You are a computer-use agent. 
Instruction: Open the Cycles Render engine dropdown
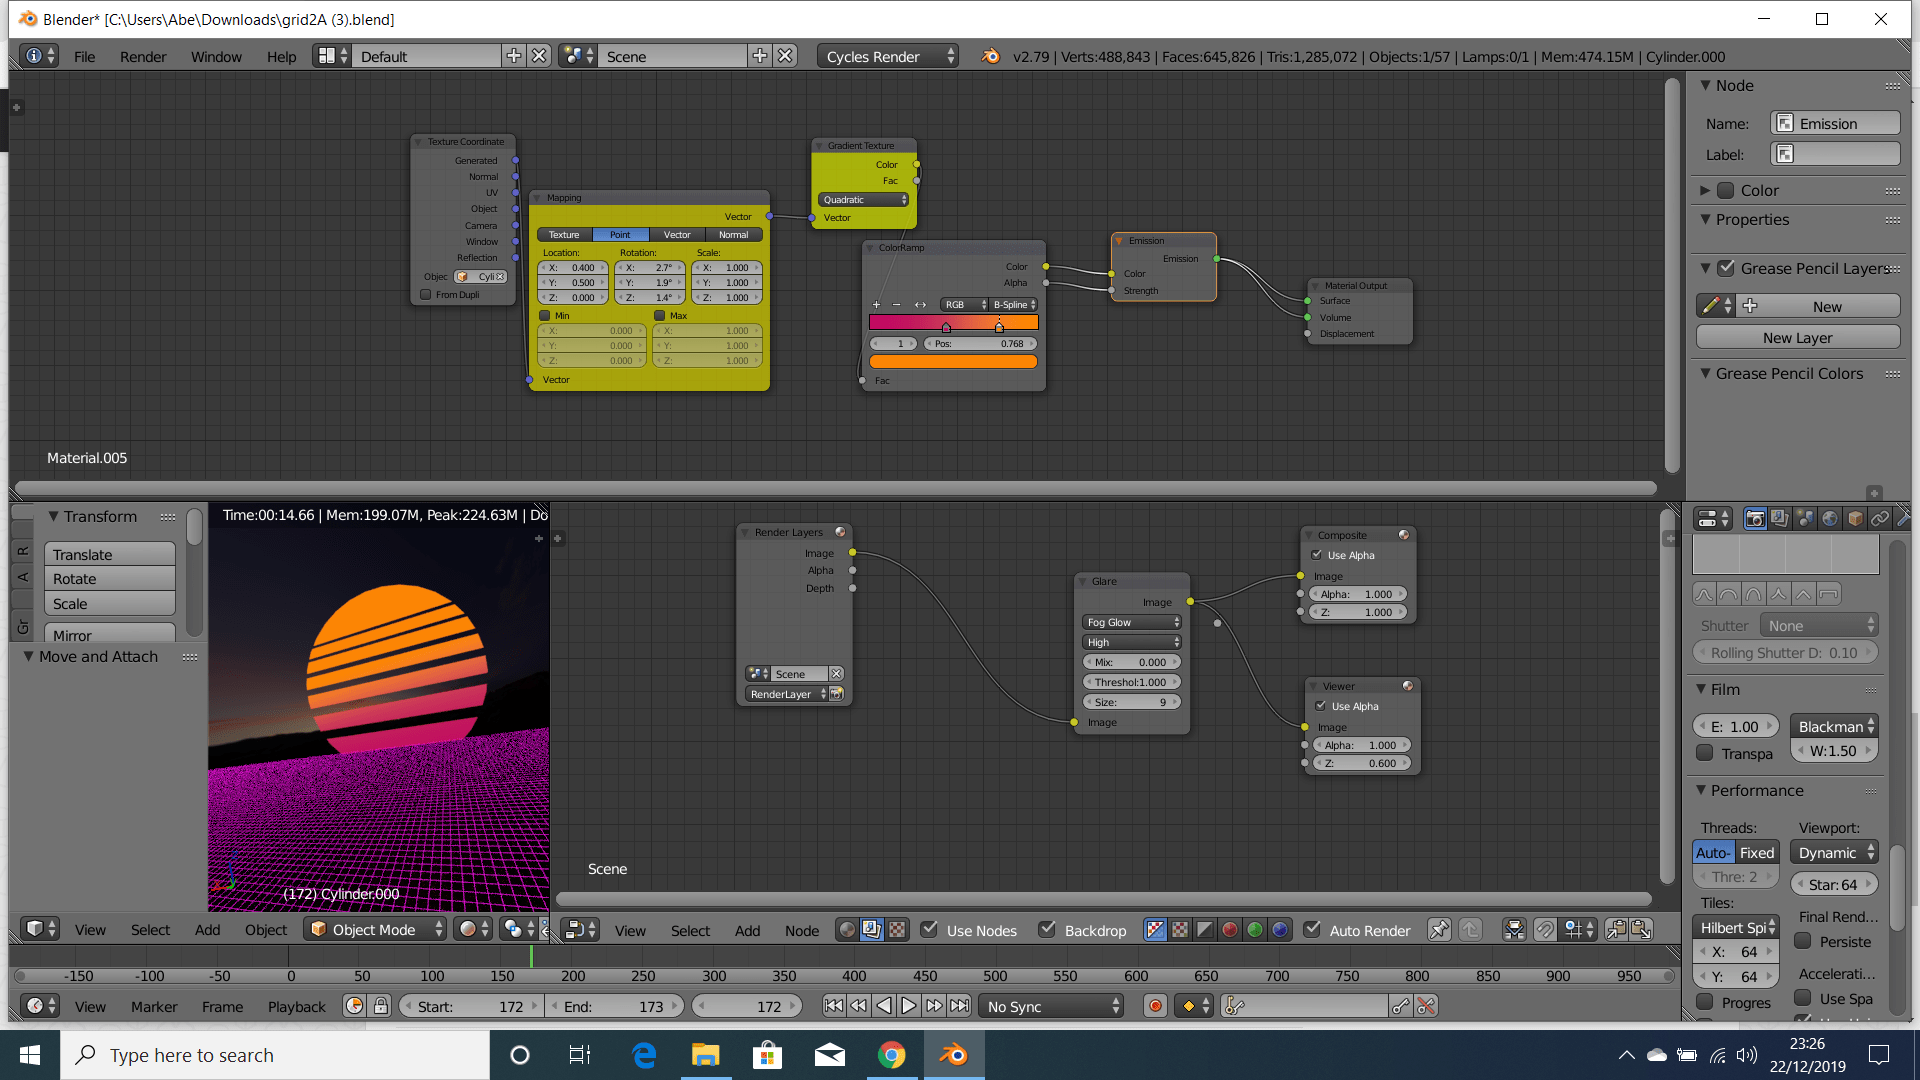pos(886,56)
